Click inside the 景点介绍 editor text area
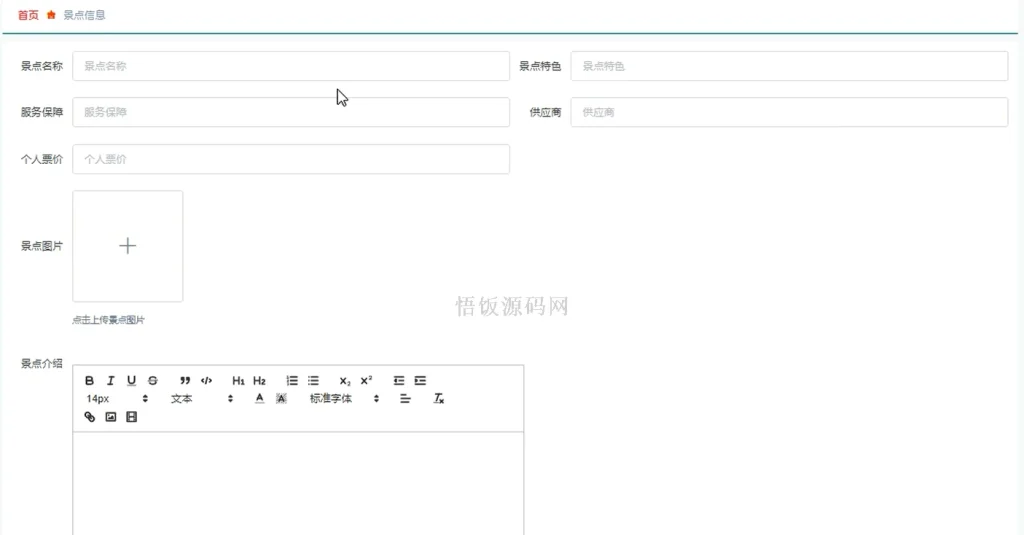The width and height of the screenshot is (1024, 535). (298, 483)
